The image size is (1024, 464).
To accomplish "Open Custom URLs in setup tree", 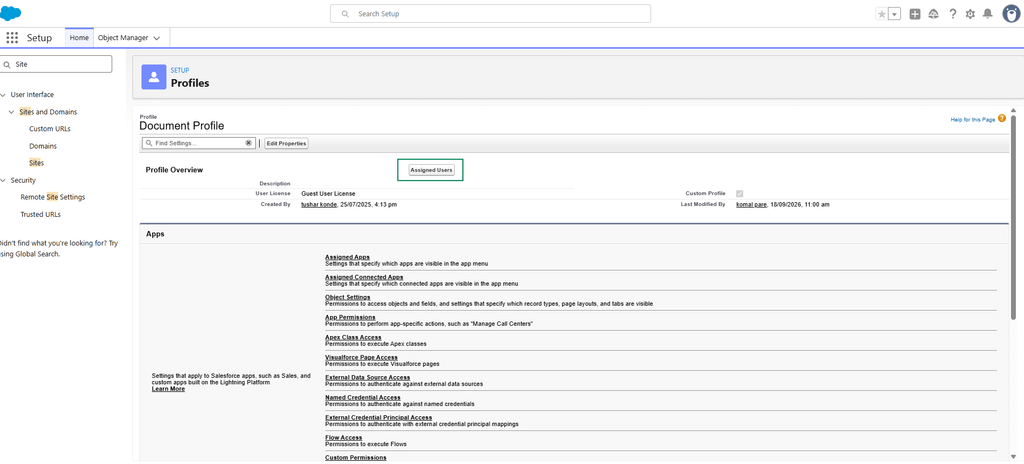I will point(50,129).
